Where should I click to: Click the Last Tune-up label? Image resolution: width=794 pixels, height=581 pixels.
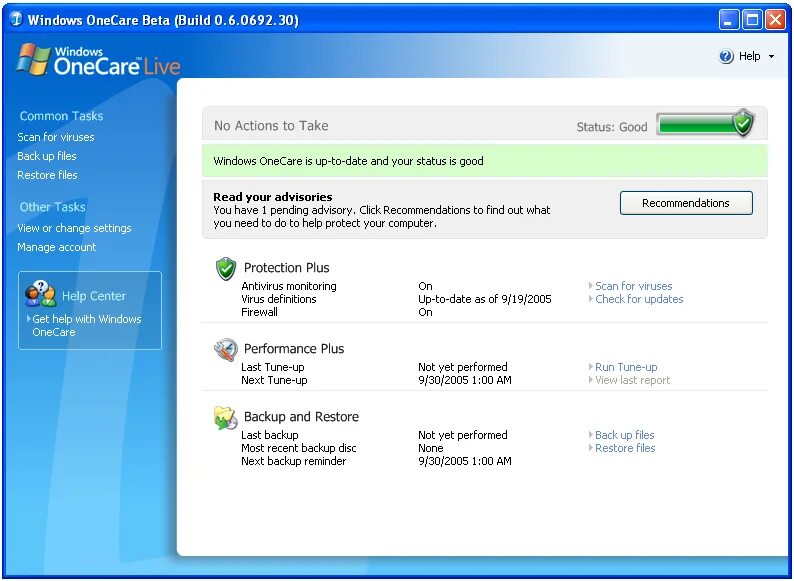click(272, 367)
